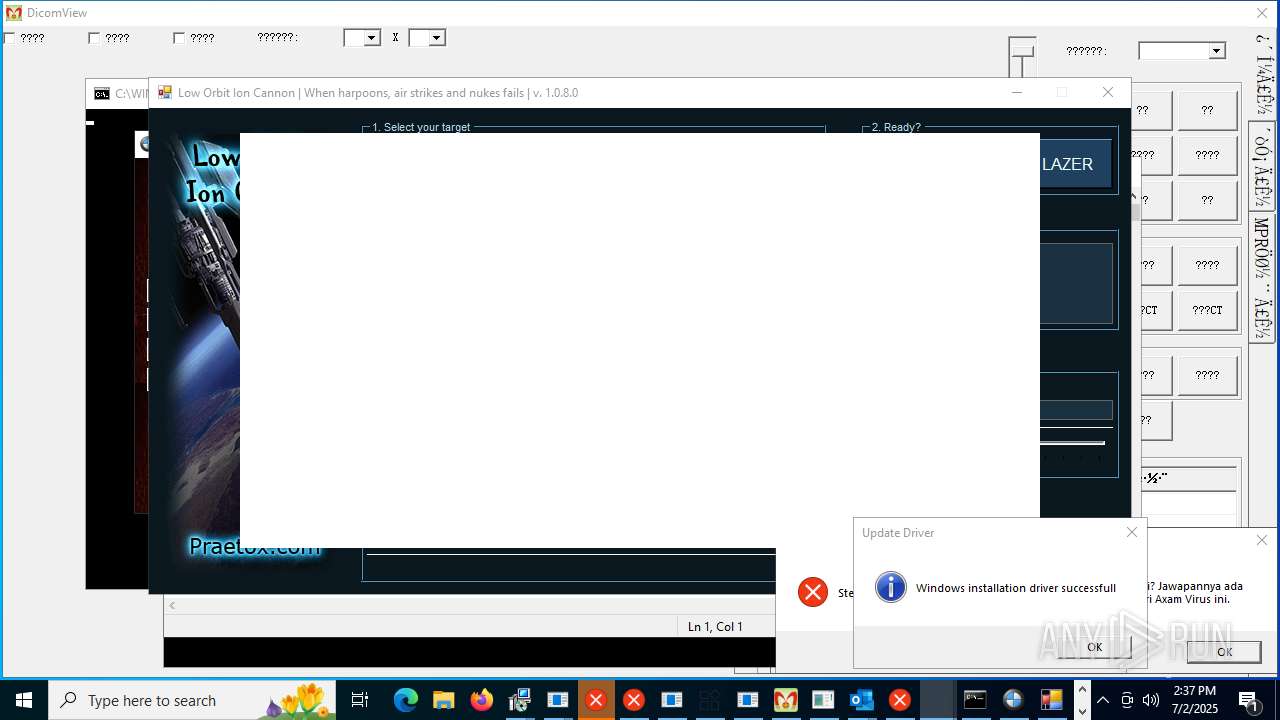This screenshot has height=720, width=1280.
Task: Click the left scroll arrow of the window behind LOIC
Action: pyautogui.click(x=172, y=605)
